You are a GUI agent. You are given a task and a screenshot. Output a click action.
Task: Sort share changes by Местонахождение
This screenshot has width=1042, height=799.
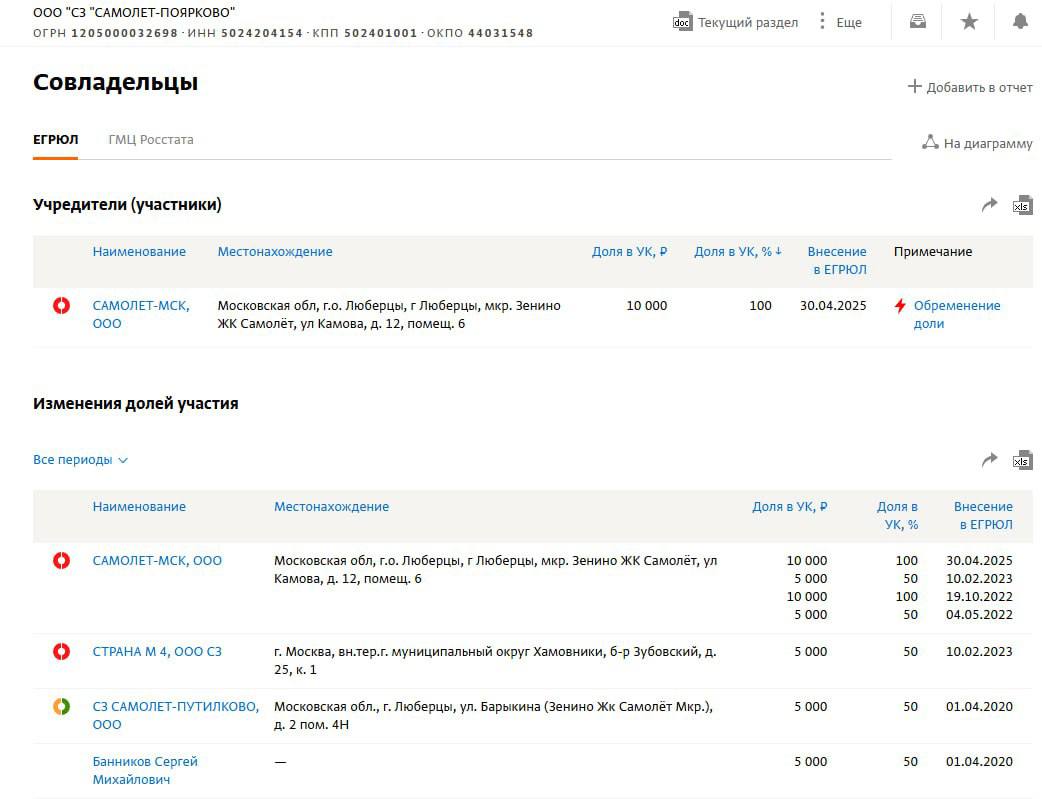click(332, 506)
